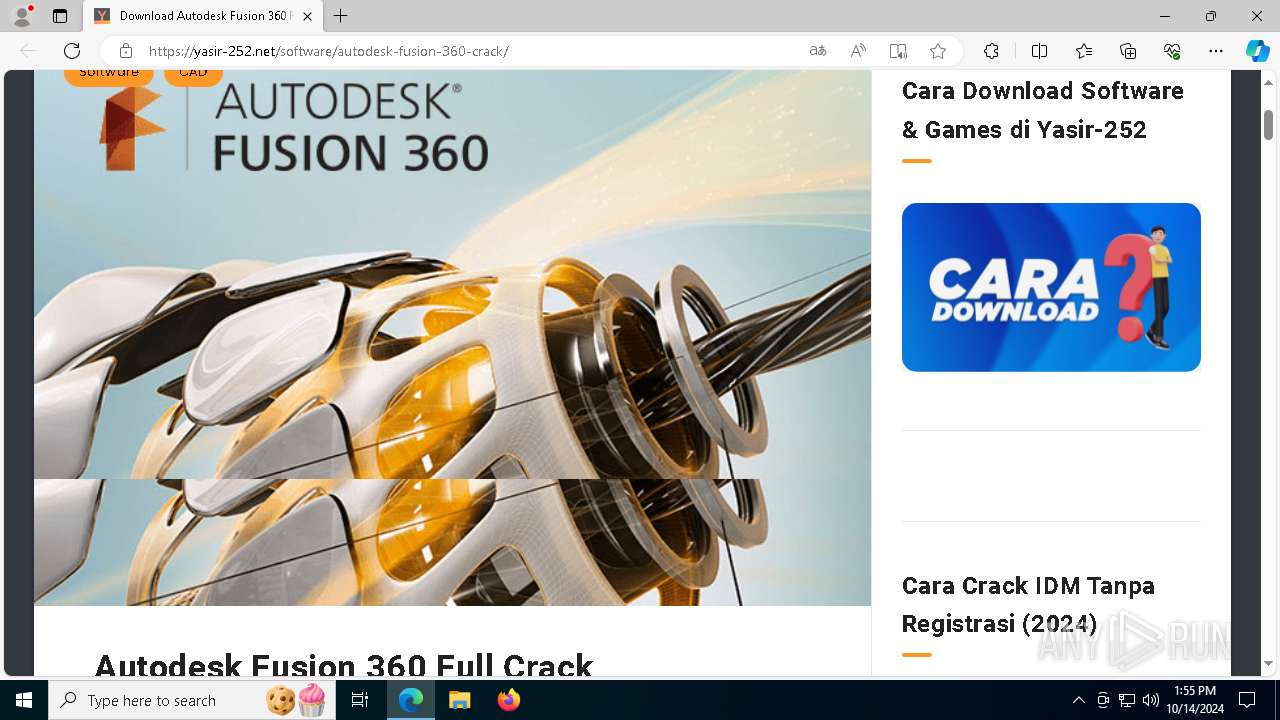View site information lock icon
This screenshot has width=1280, height=720.
[x=125, y=51]
